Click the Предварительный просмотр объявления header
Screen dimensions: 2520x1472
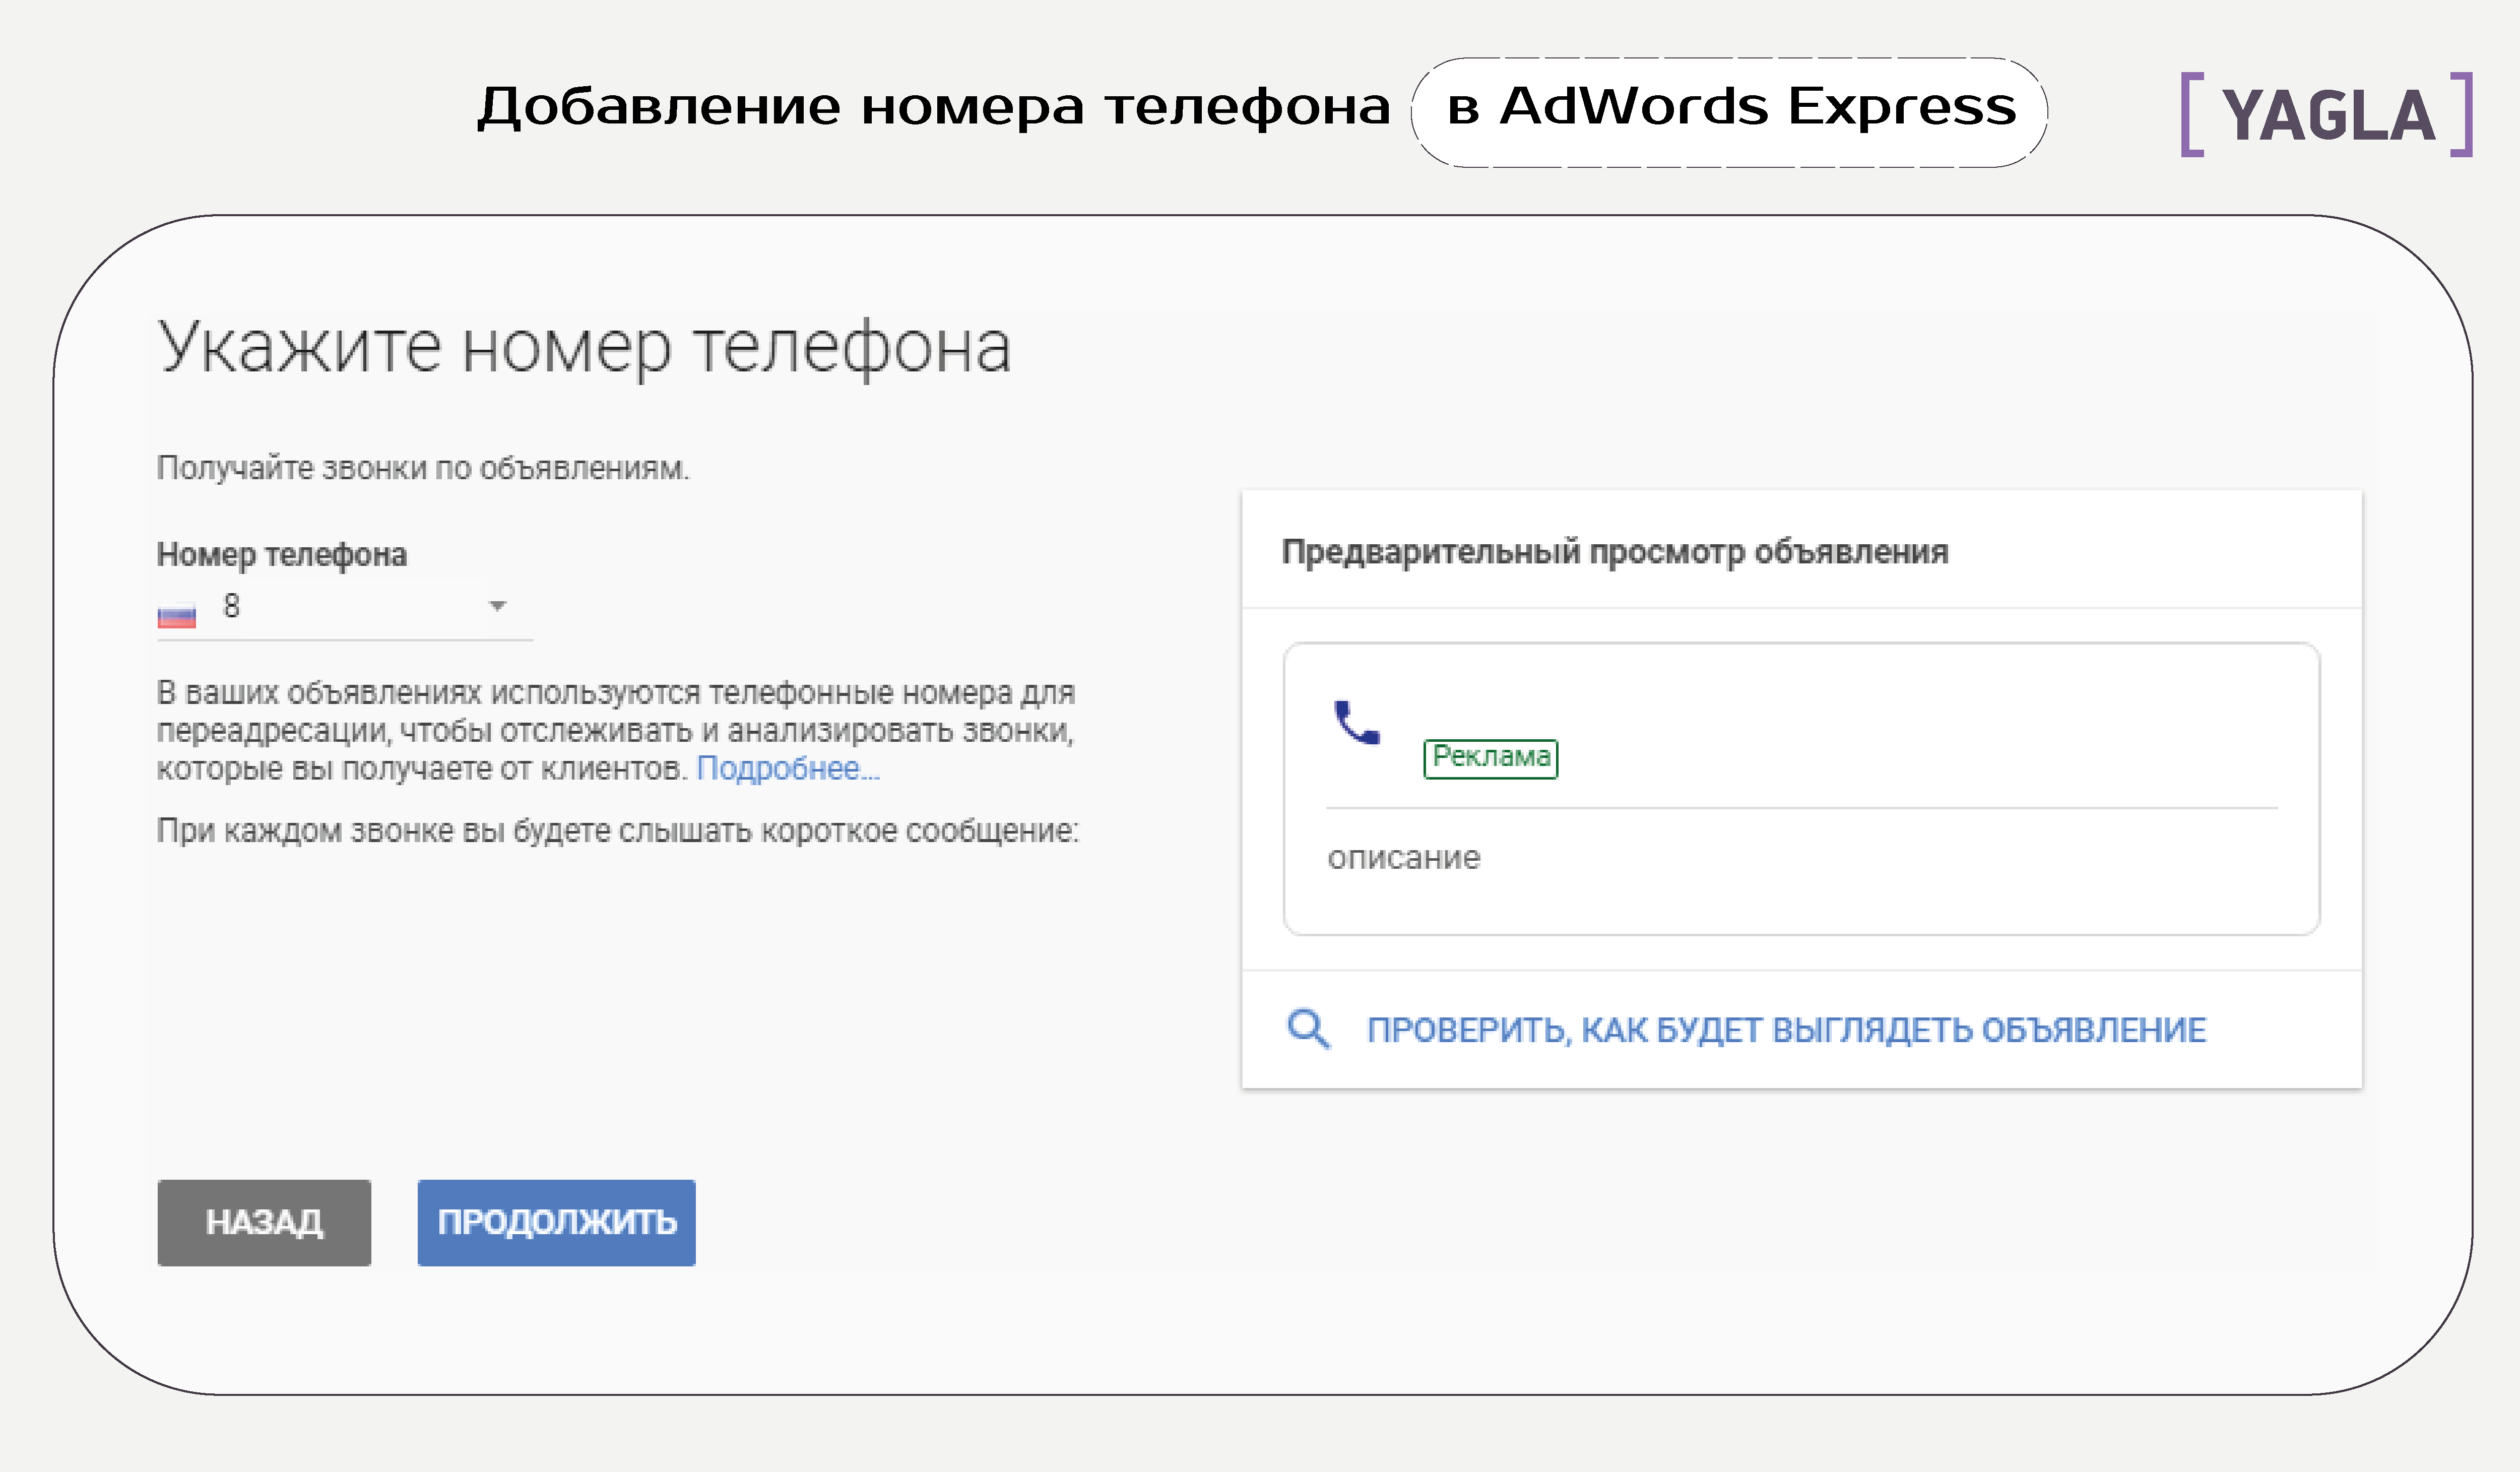(x=1615, y=552)
